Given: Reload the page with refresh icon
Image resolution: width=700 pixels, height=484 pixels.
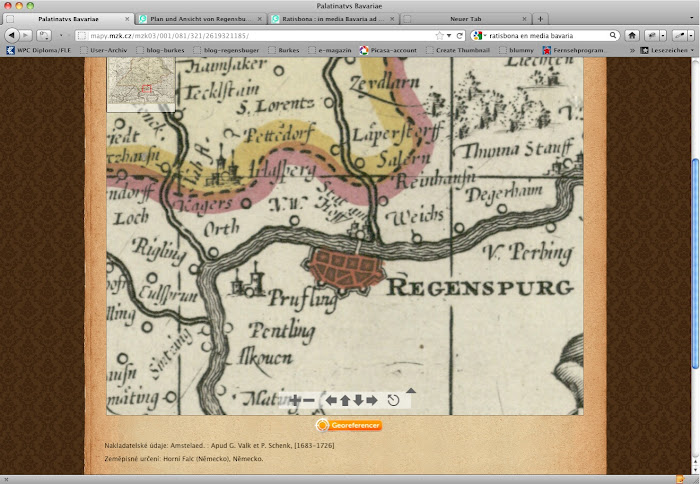Looking at the screenshot, I should coord(459,35).
